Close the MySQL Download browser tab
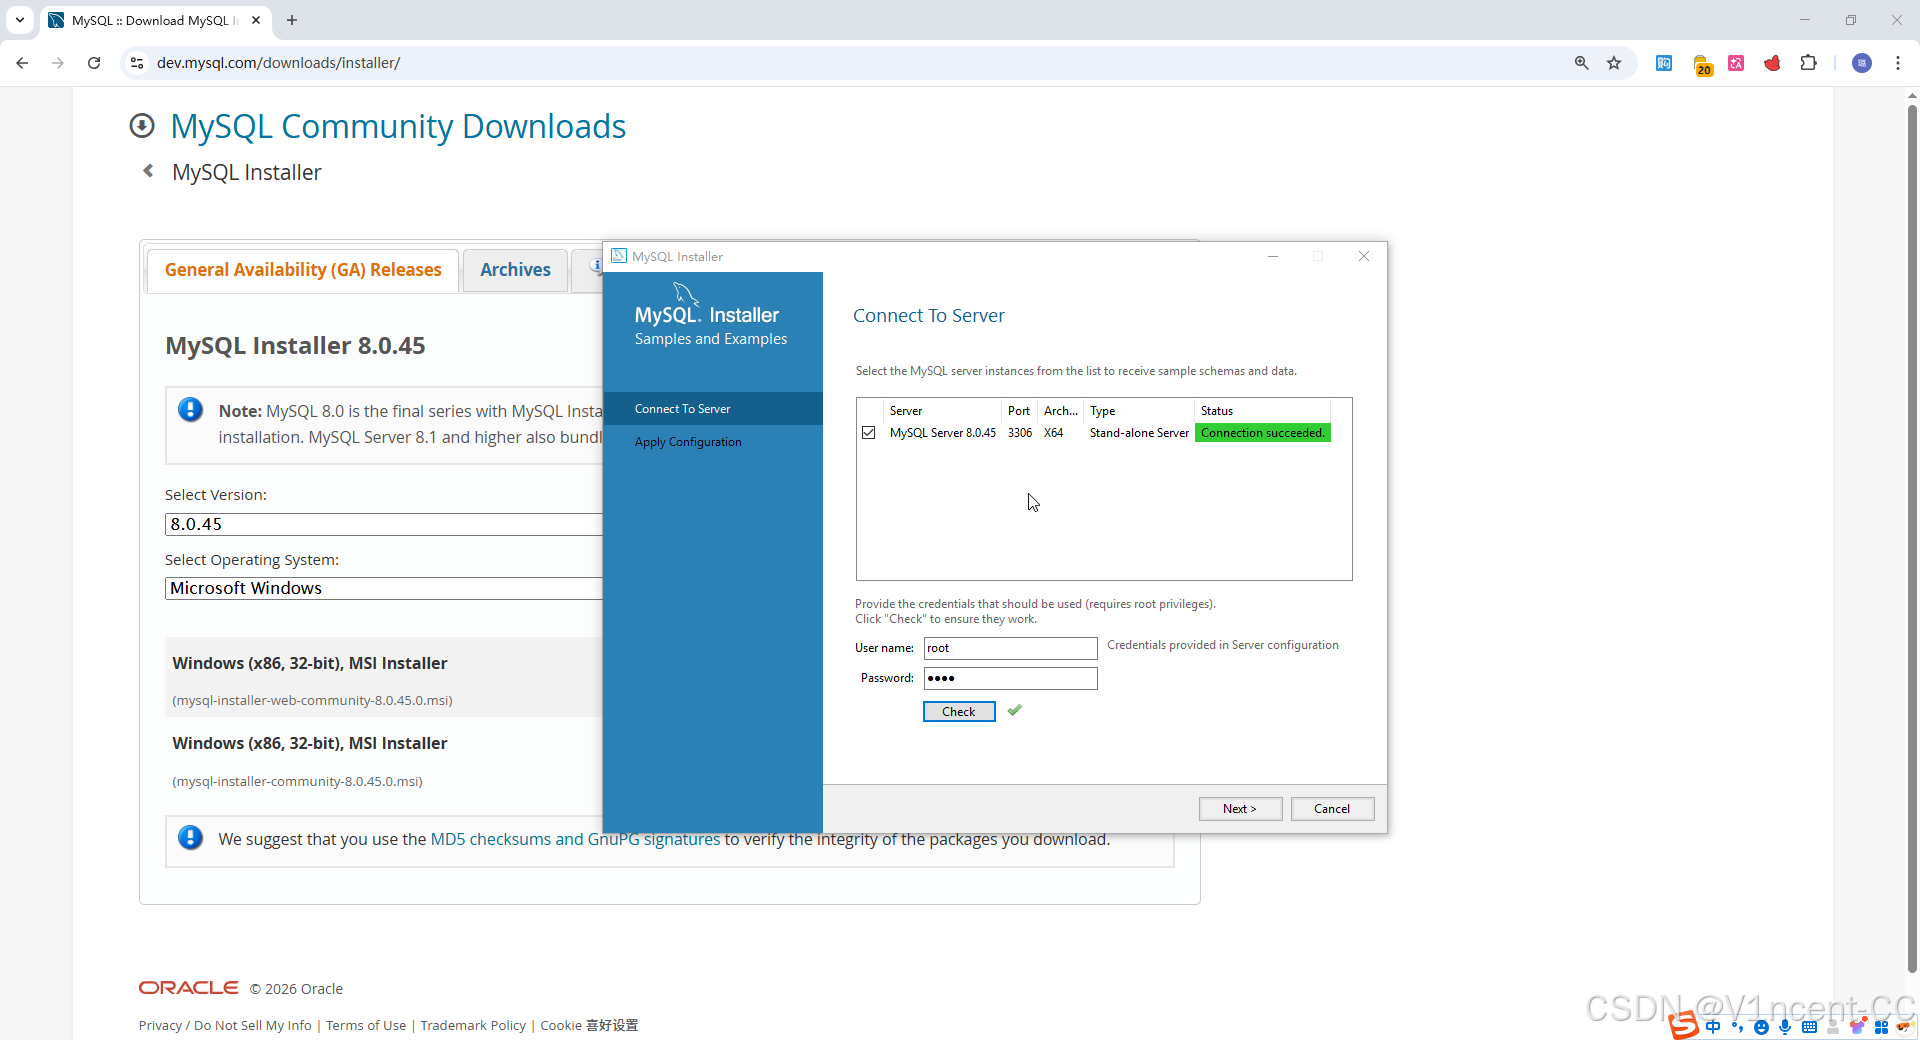The height and width of the screenshot is (1040, 1920). point(256,20)
